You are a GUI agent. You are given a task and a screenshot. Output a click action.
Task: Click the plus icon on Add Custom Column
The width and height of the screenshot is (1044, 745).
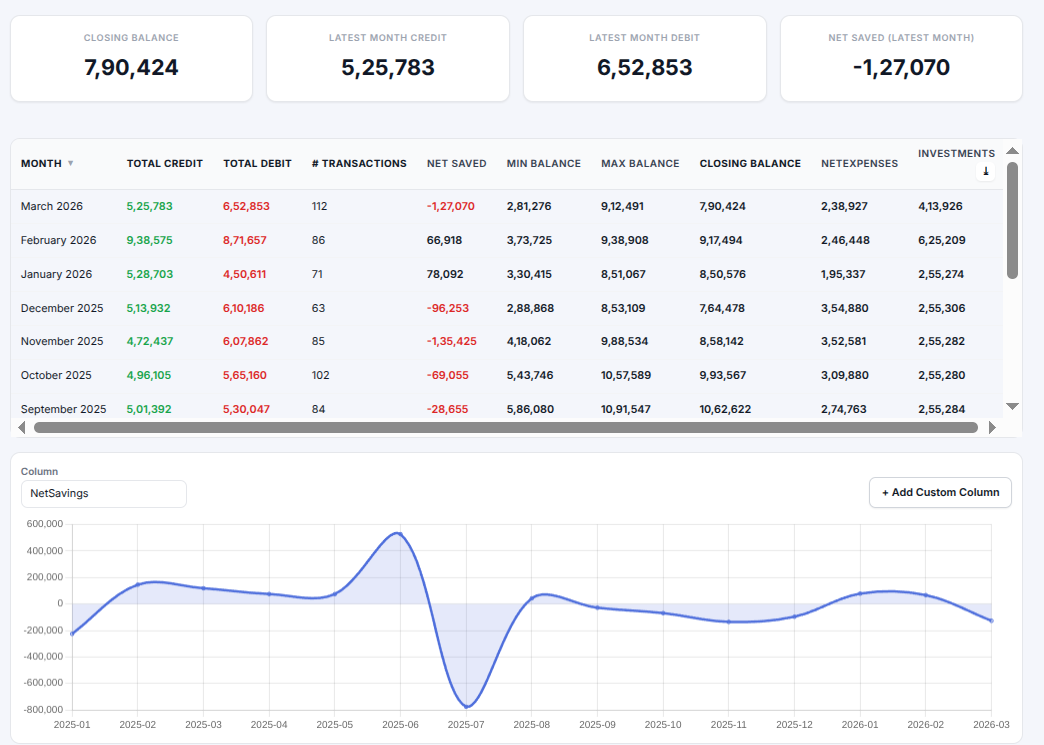(884, 492)
